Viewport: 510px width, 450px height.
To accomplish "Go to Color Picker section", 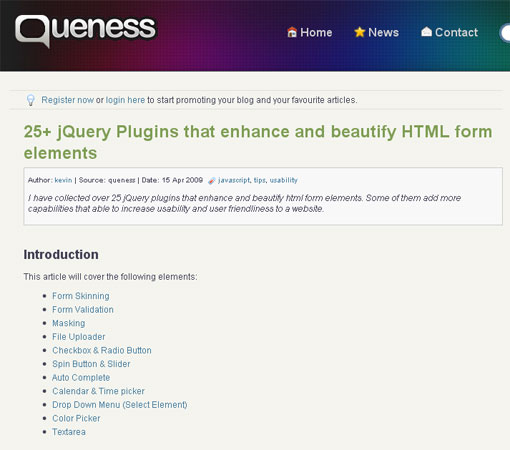I will (x=76, y=418).
